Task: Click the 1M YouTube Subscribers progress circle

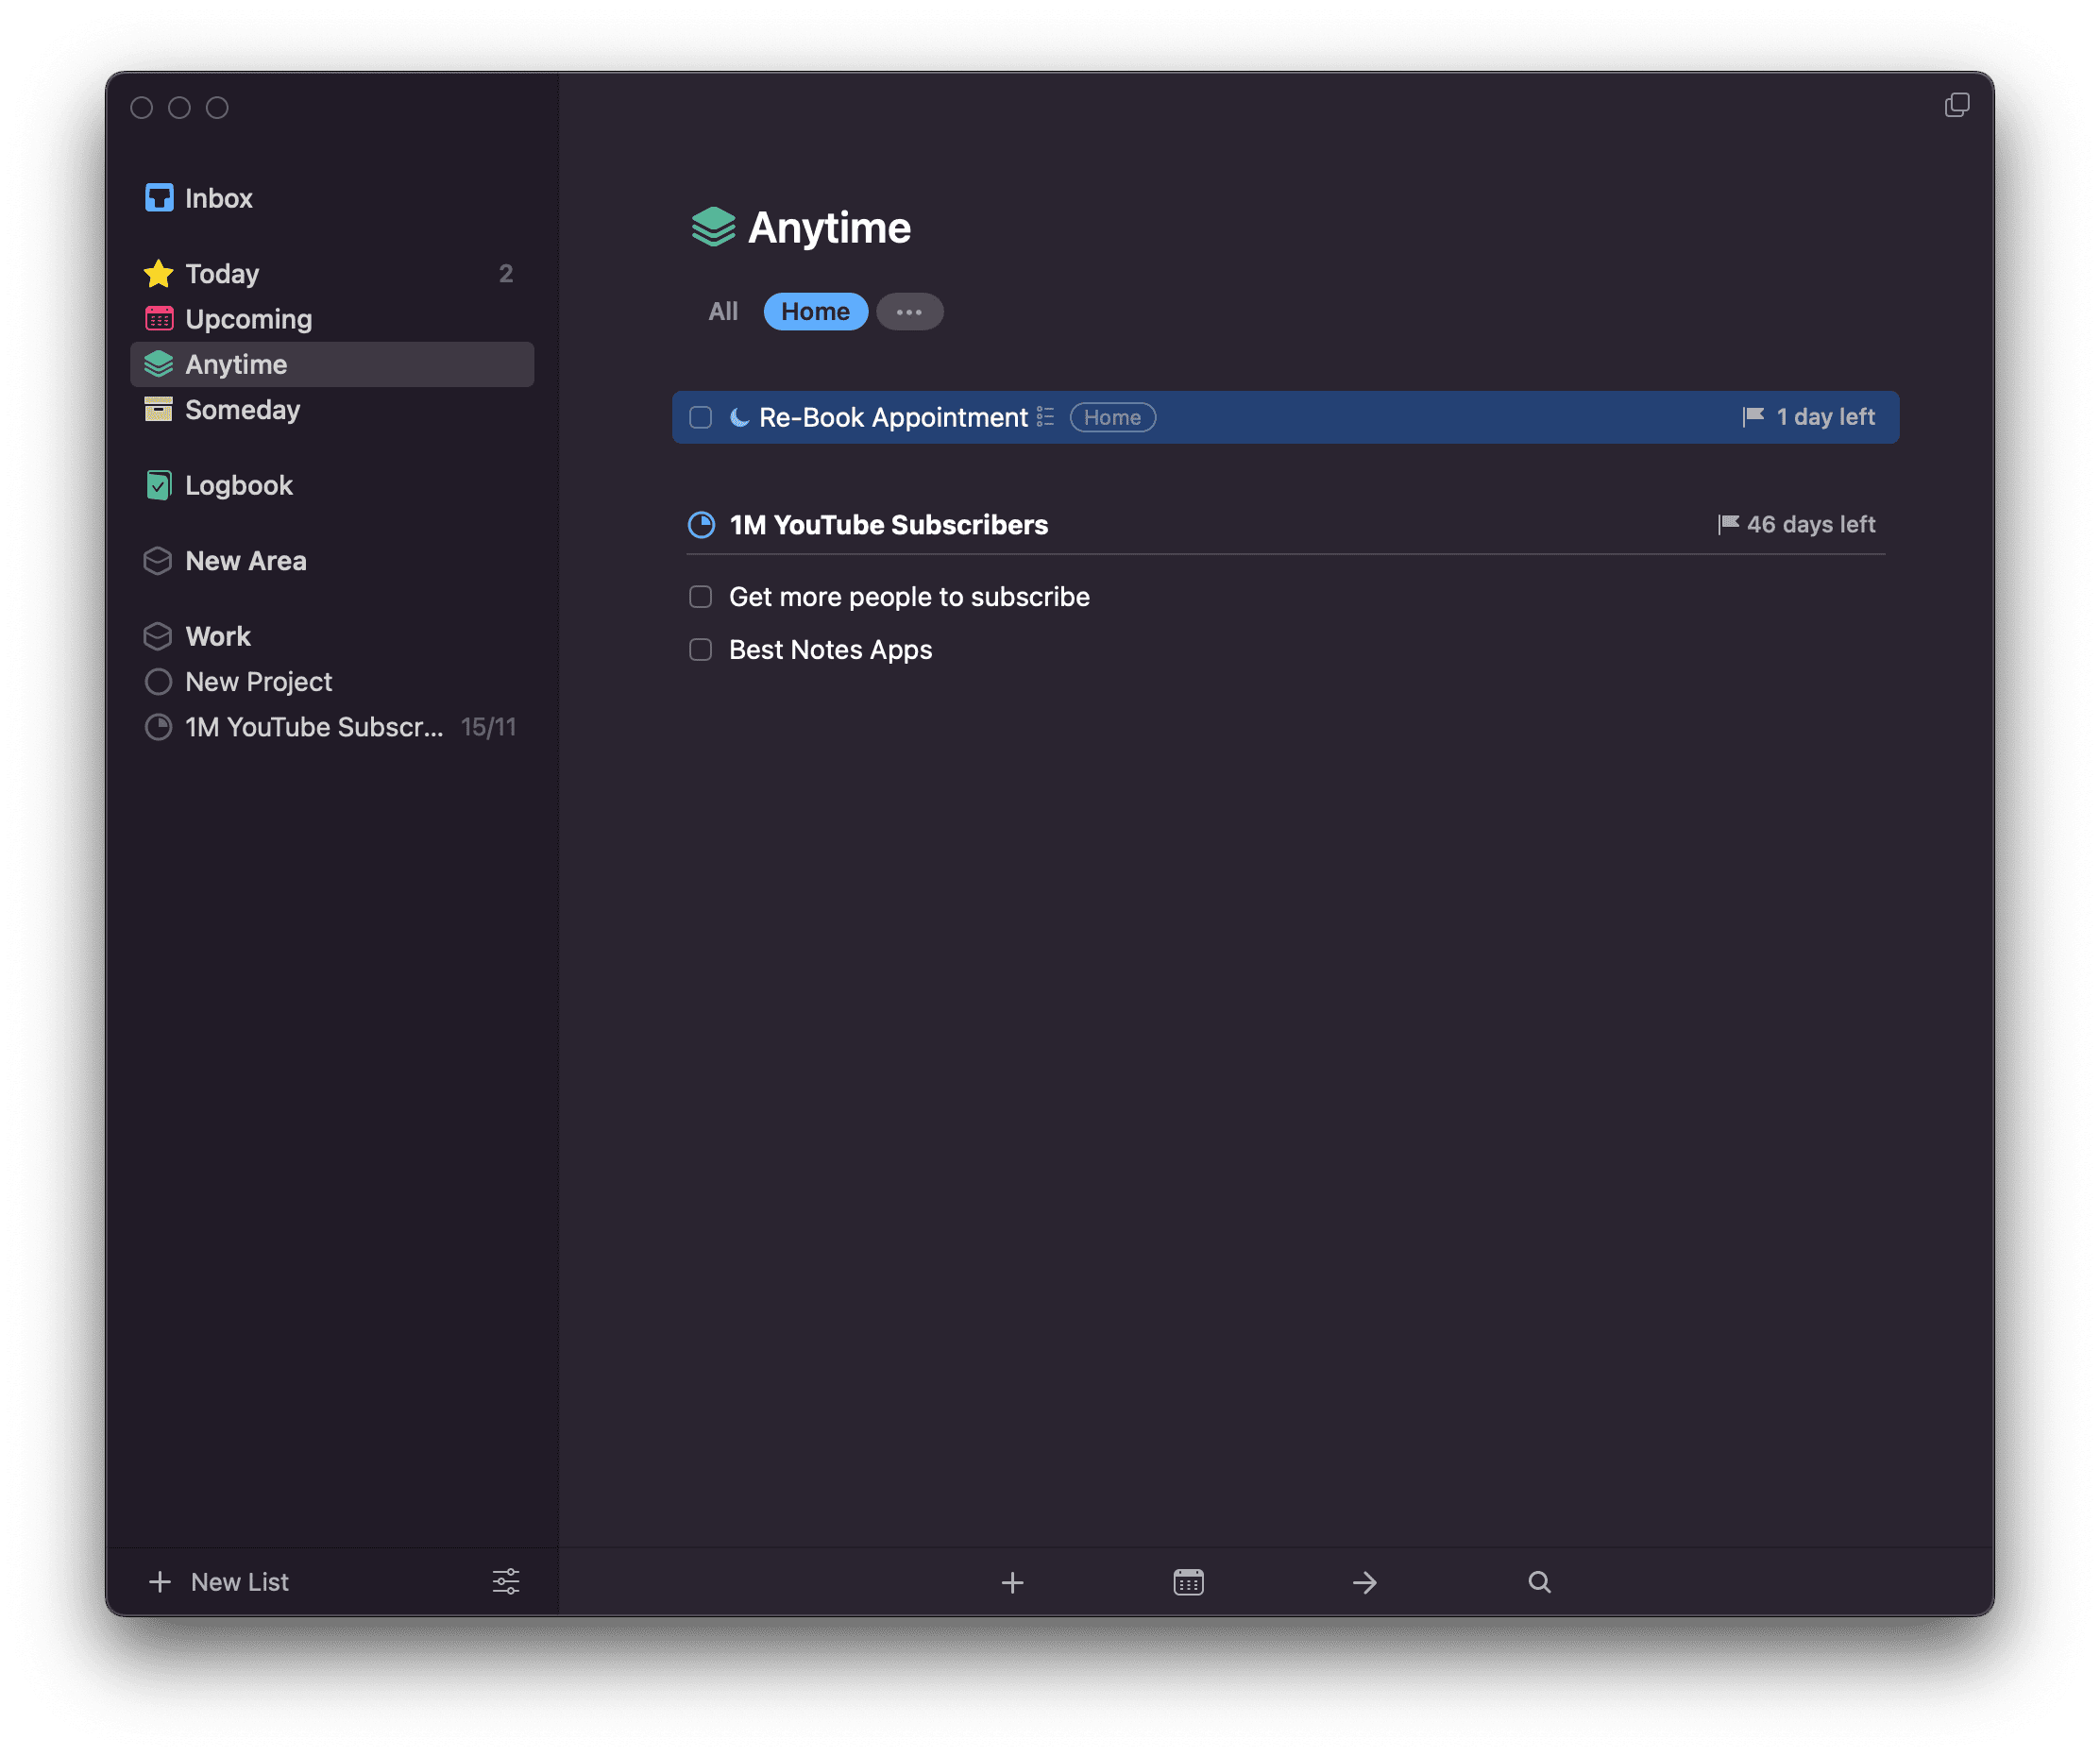Action: point(702,524)
